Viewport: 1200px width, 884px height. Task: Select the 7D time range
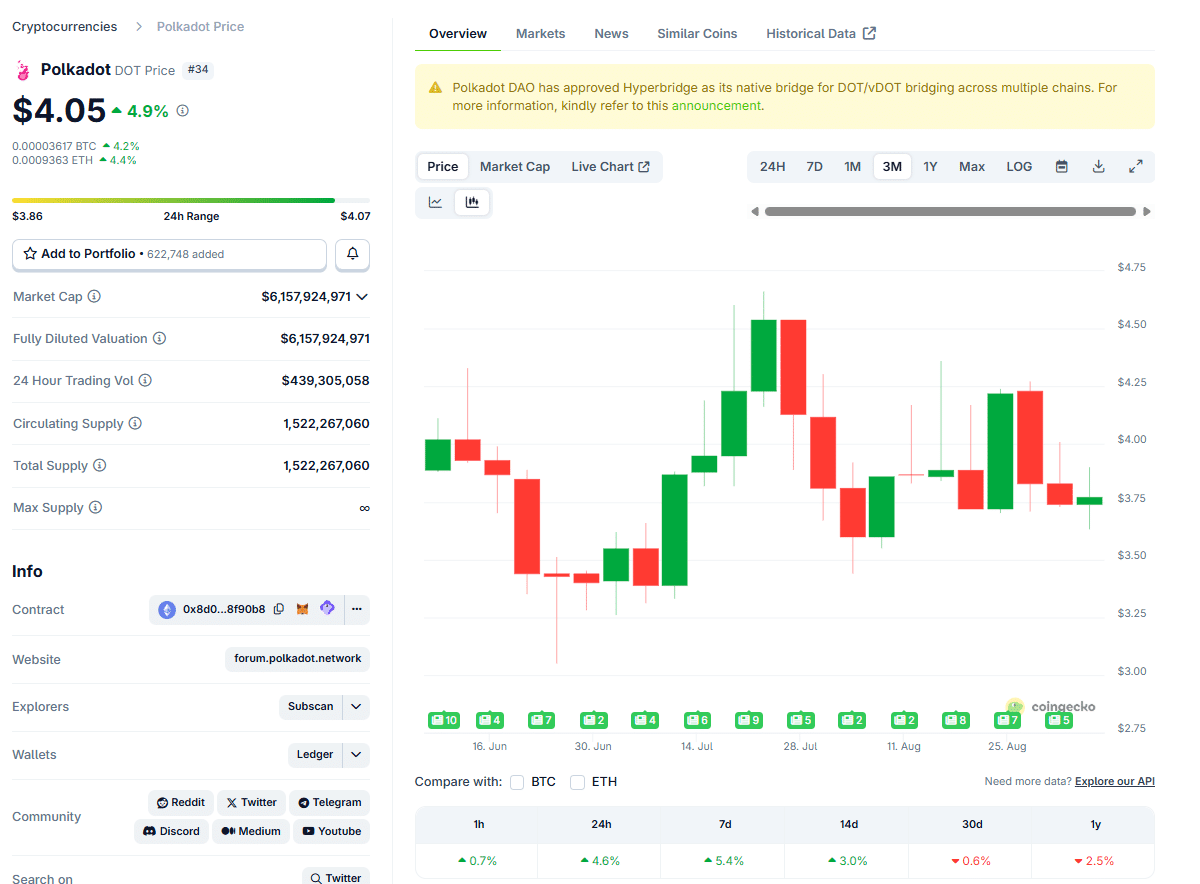point(814,167)
